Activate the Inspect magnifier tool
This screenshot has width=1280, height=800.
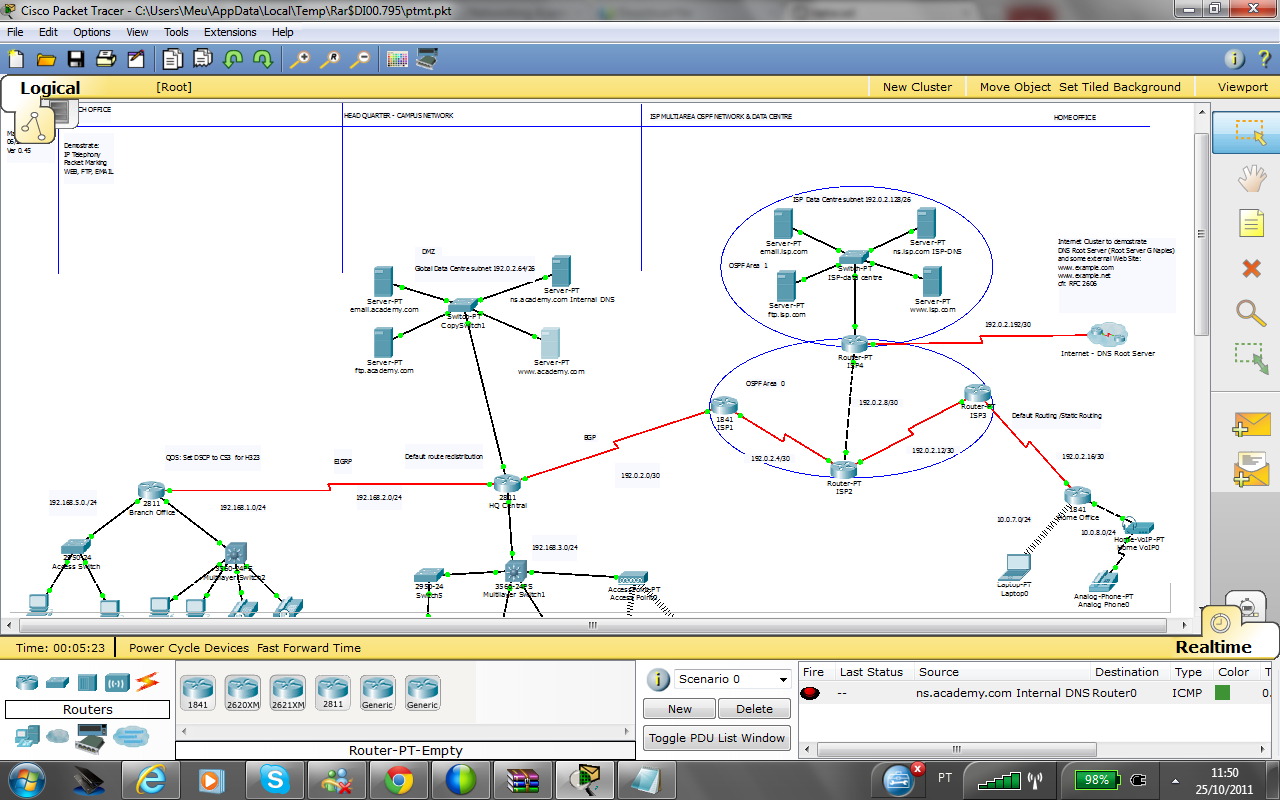coord(1251,313)
